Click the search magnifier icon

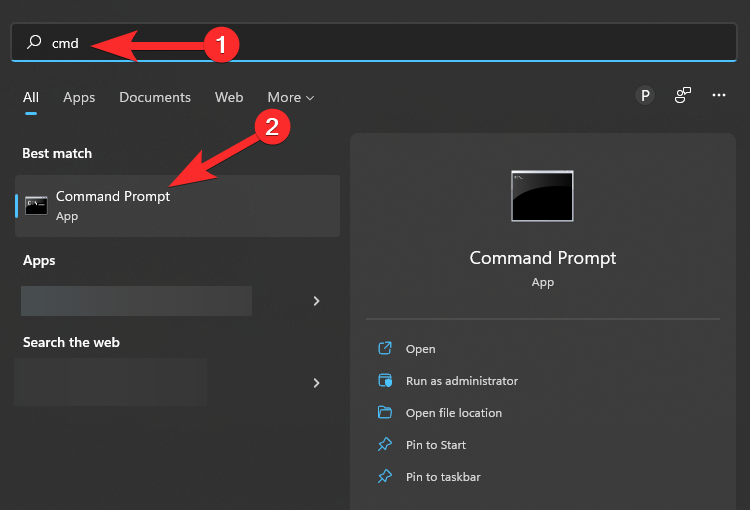[34, 43]
